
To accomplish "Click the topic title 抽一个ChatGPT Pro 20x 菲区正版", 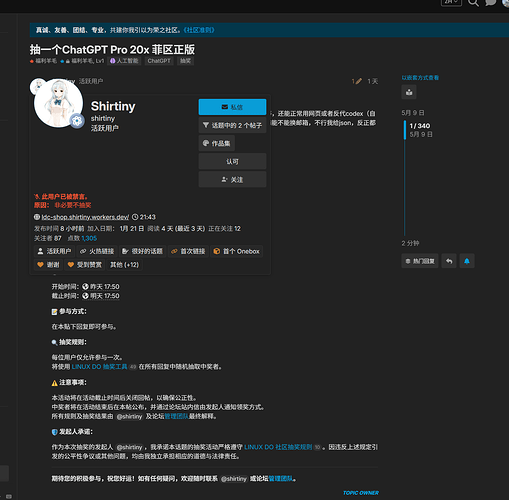I will (112, 49).
